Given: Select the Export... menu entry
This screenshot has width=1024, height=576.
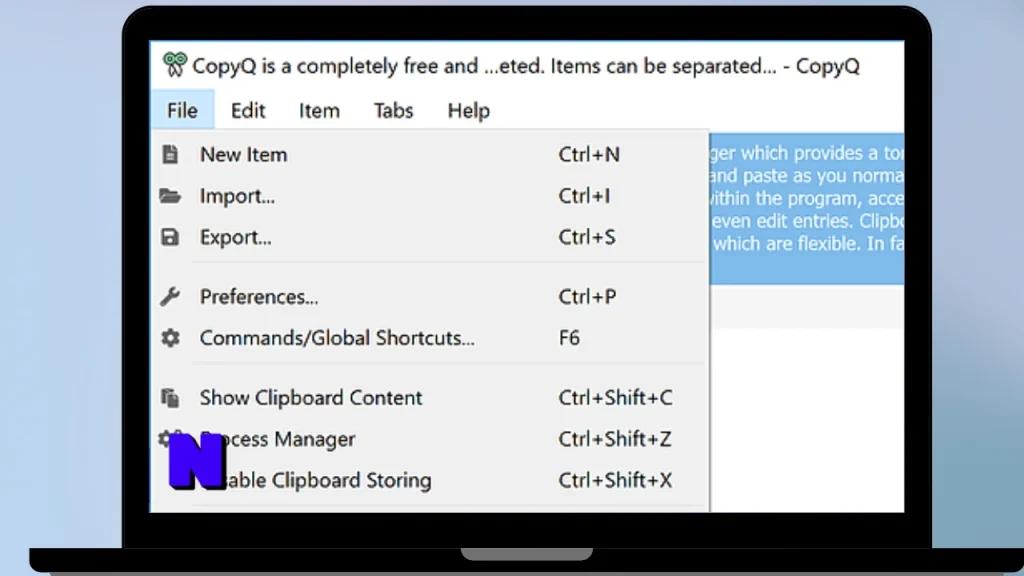Looking at the screenshot, I should pos(430,237).
